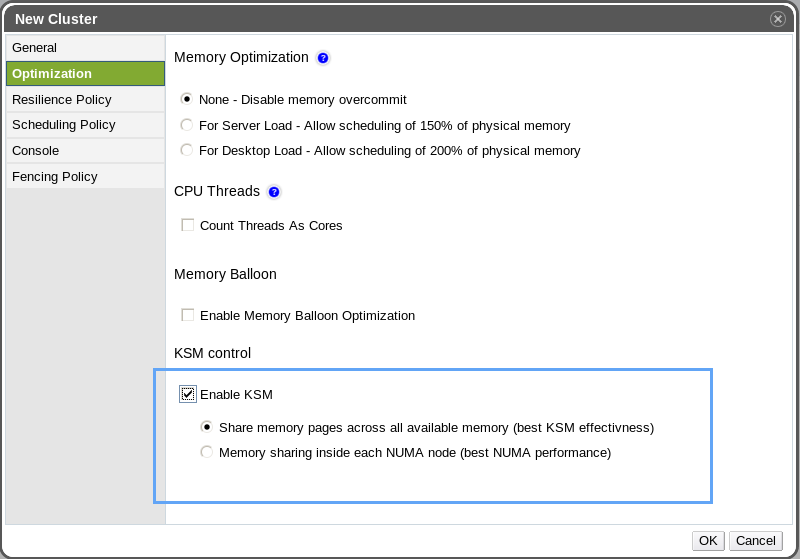Open the Scheduling Policy tab
The width and height of the screenshot is (800, 559).
85,125
